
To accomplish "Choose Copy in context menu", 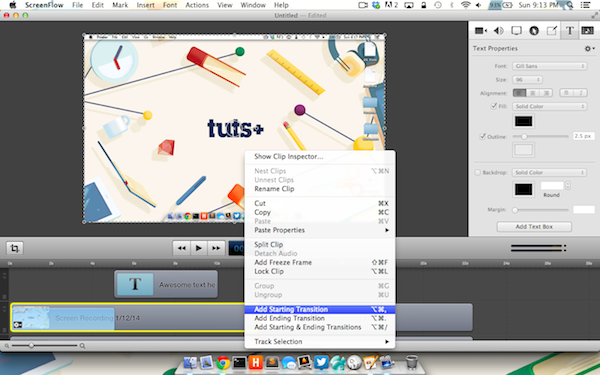I will 320,212.
